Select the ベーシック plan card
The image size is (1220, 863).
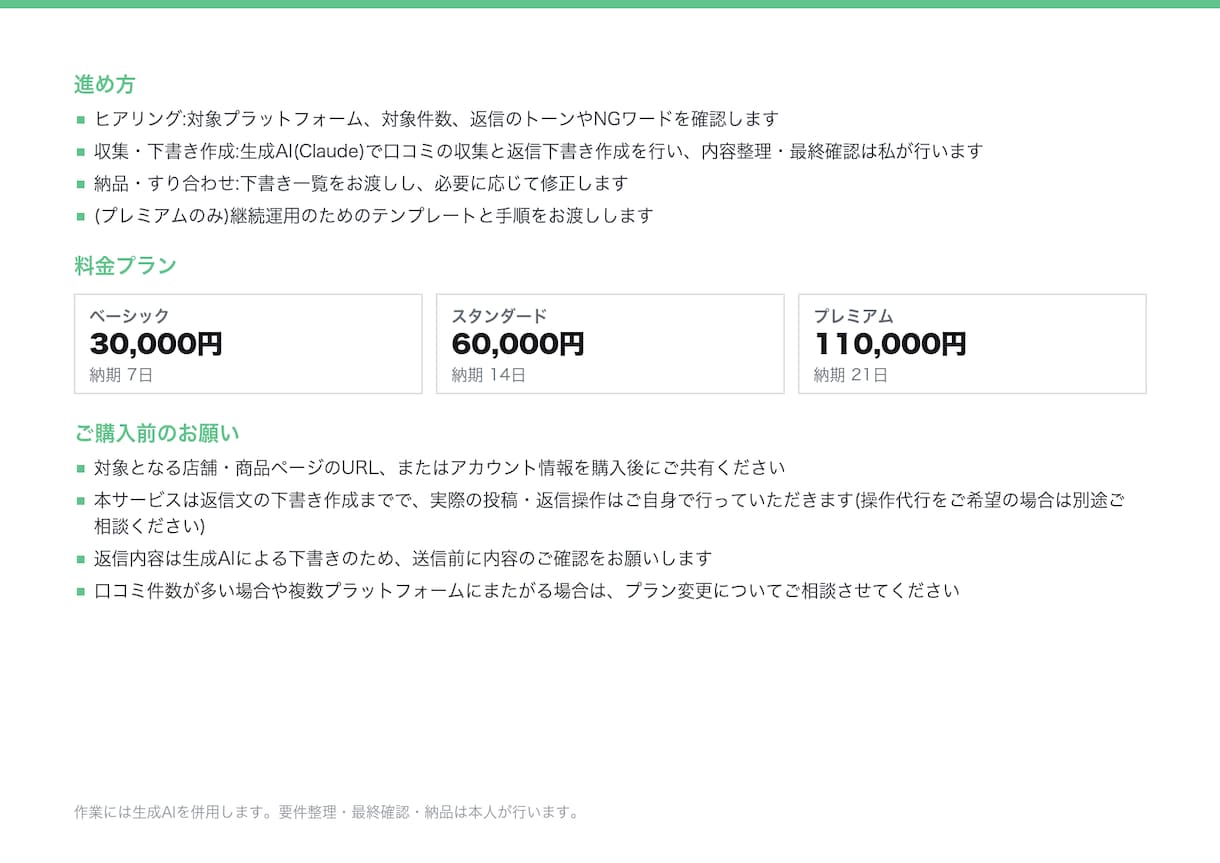(x=248, y=344)
